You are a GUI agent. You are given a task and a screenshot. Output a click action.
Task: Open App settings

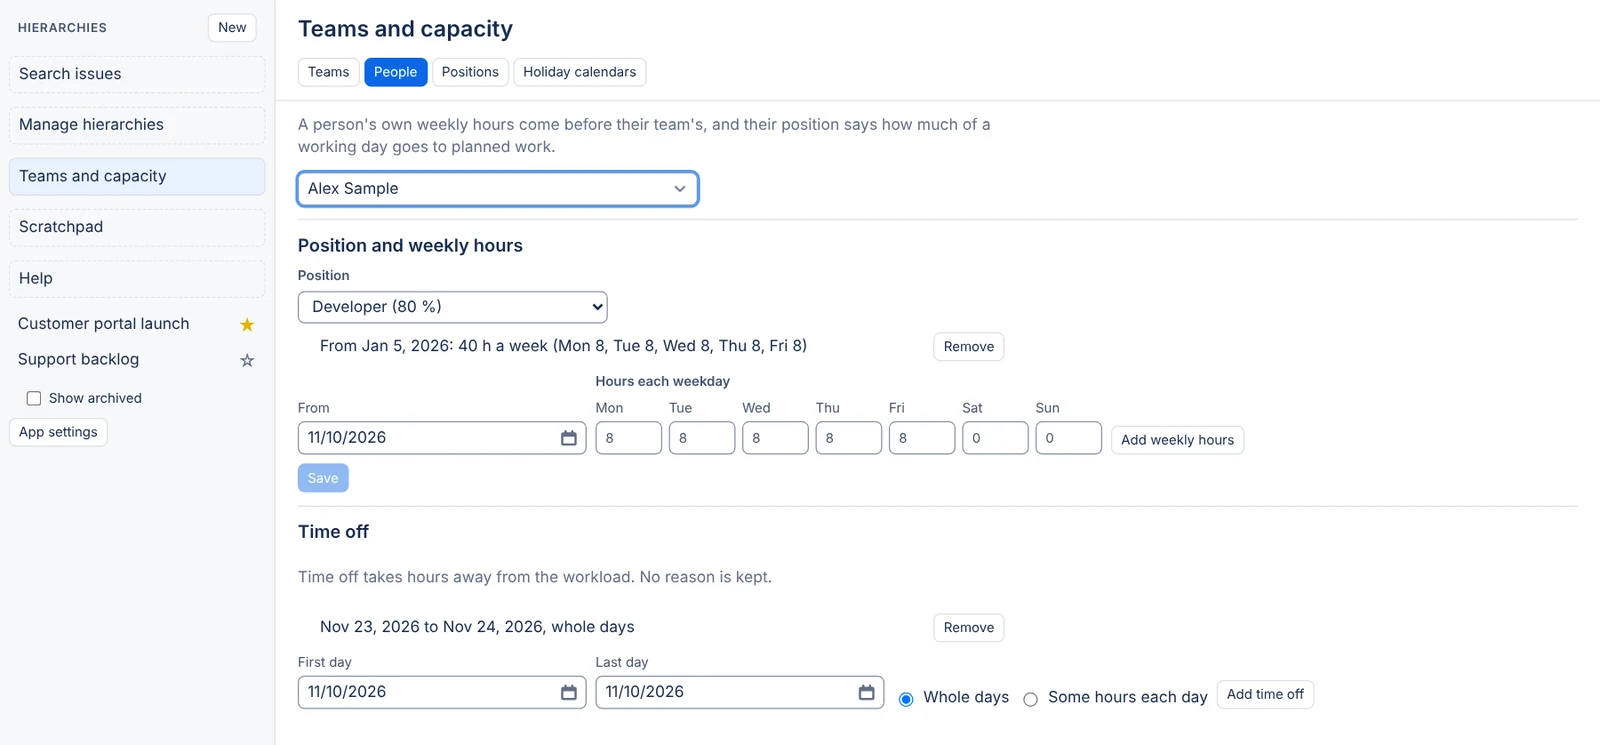click(58, 432)
